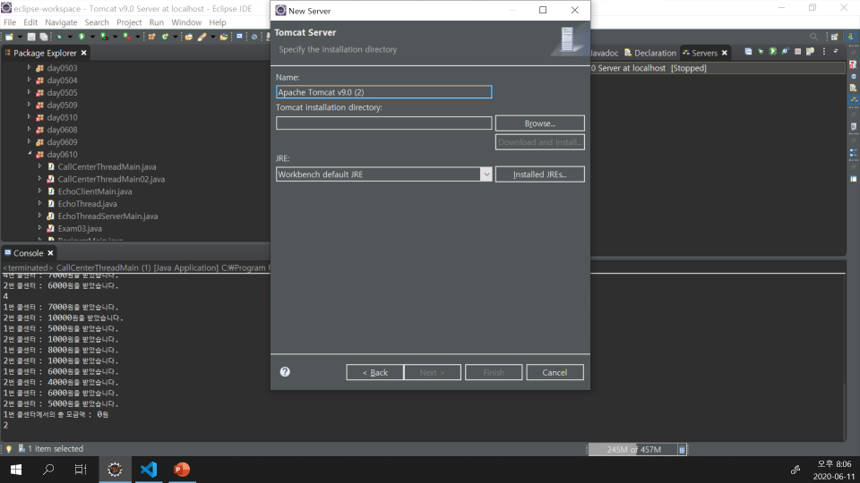Viewport: 860px width, 483px height.
Task: Select the day0509 project
Action: pyautogui.click(x=61, y=105)
